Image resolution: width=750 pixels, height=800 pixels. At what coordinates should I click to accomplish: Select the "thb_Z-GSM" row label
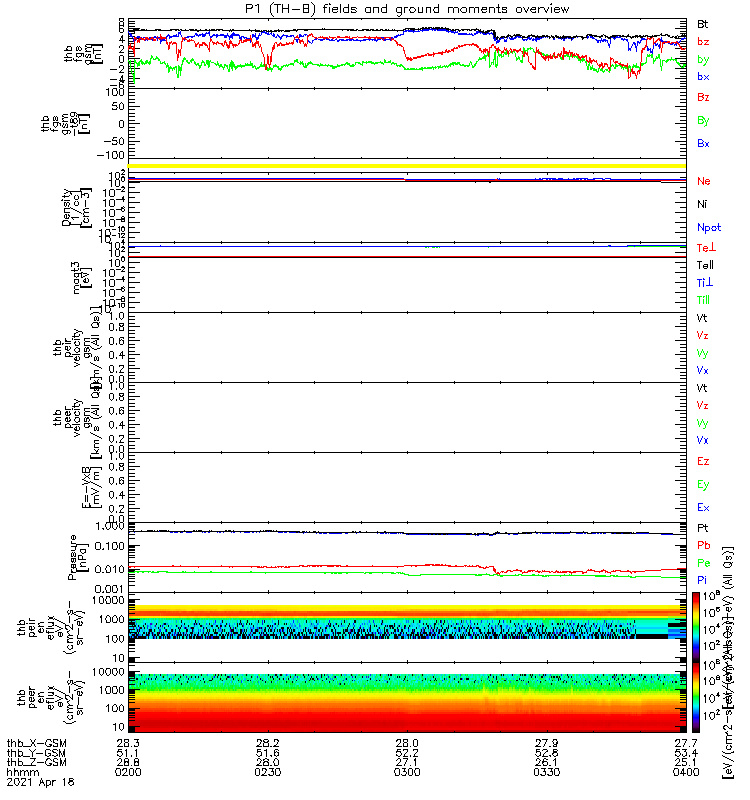36,762
